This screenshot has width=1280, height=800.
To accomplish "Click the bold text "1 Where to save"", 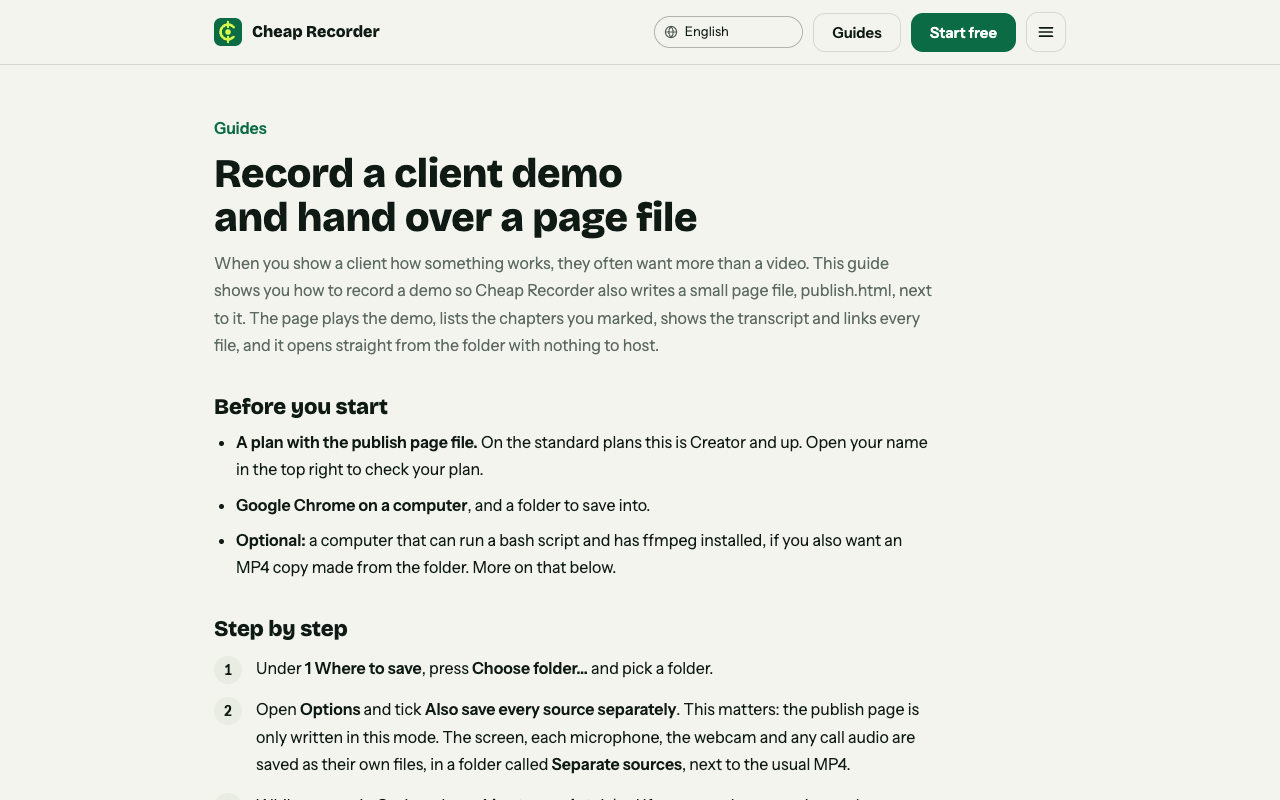I will 363,668.
